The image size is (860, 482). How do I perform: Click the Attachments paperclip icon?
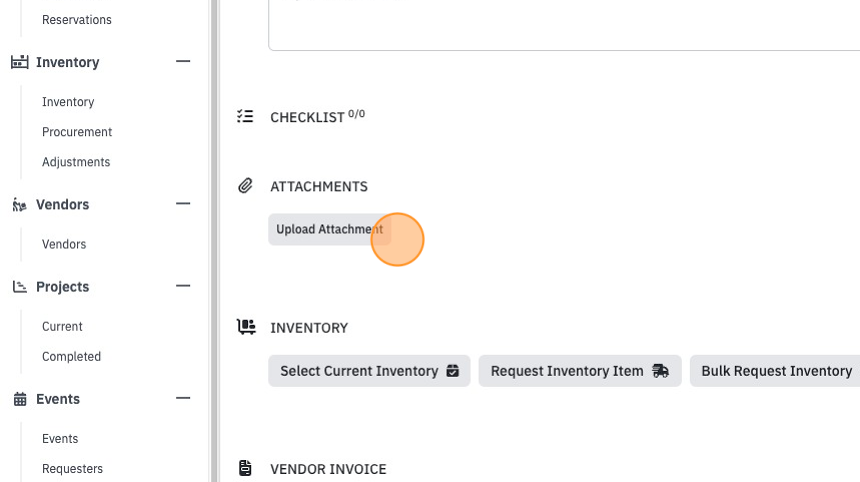245,186
